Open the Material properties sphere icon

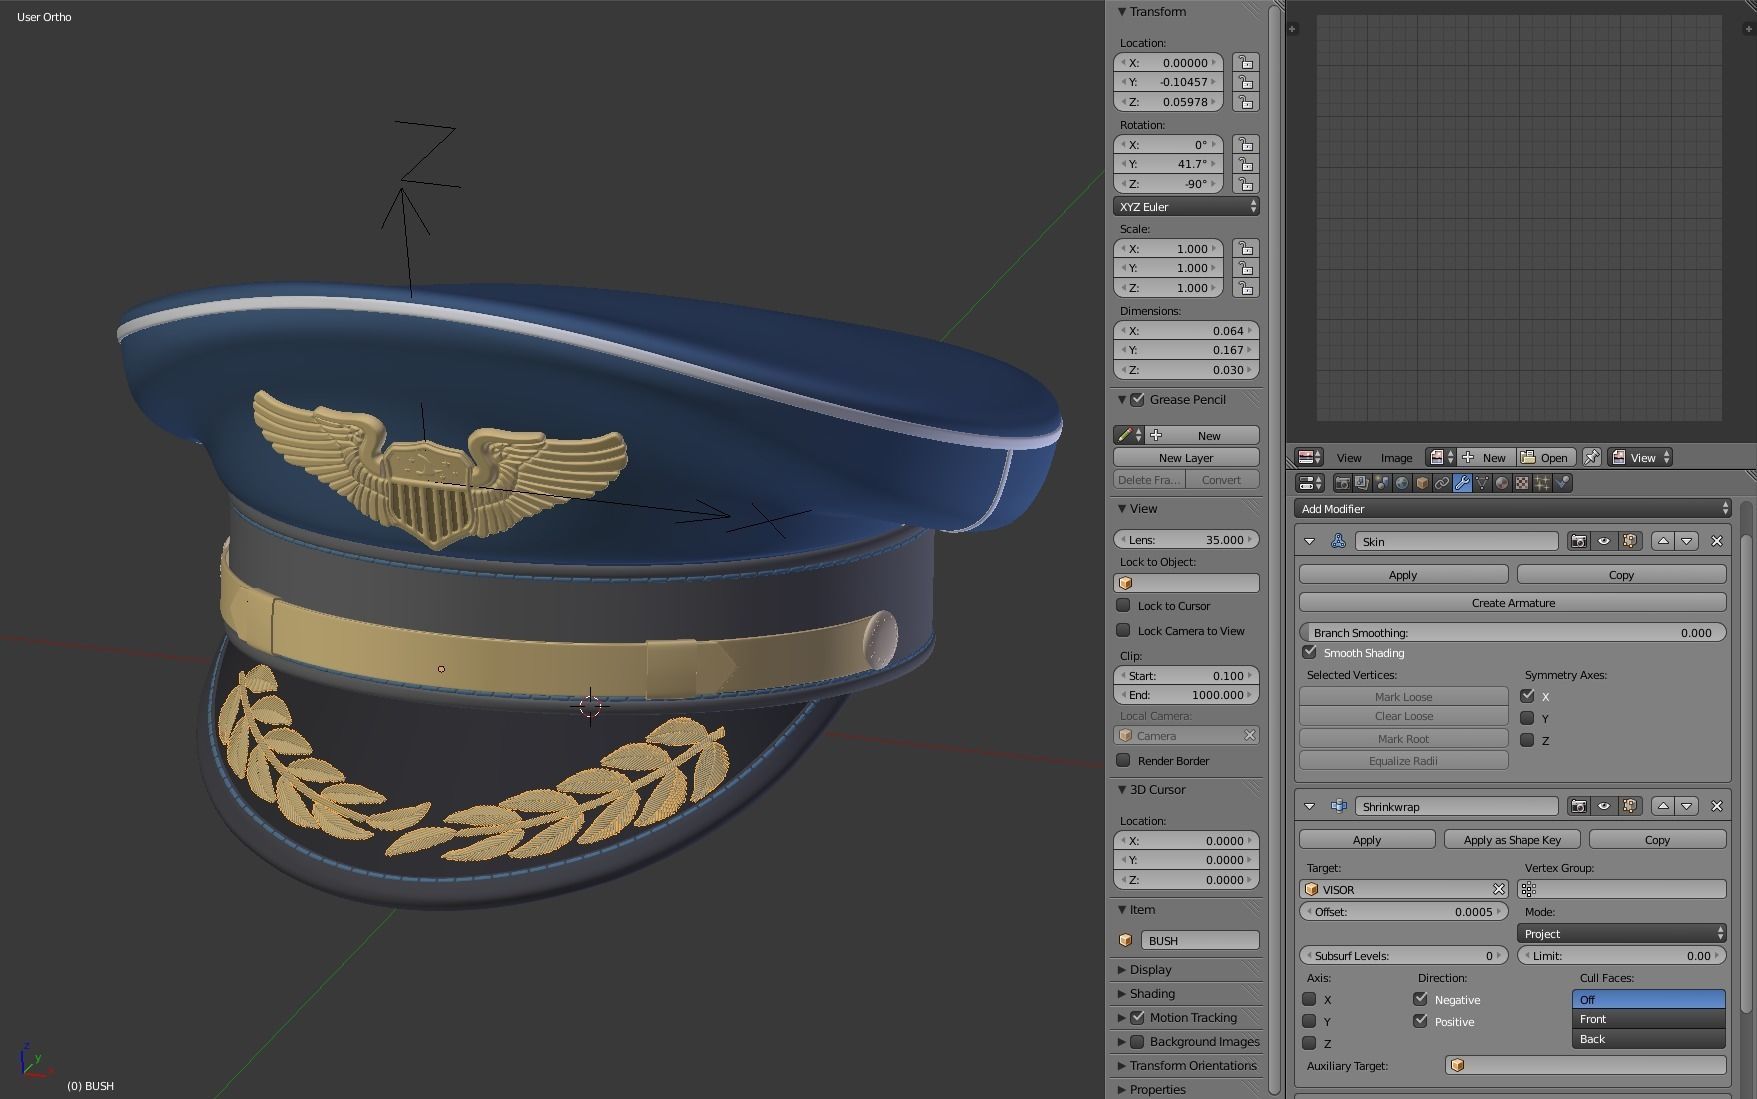(x=1502, y=483)
